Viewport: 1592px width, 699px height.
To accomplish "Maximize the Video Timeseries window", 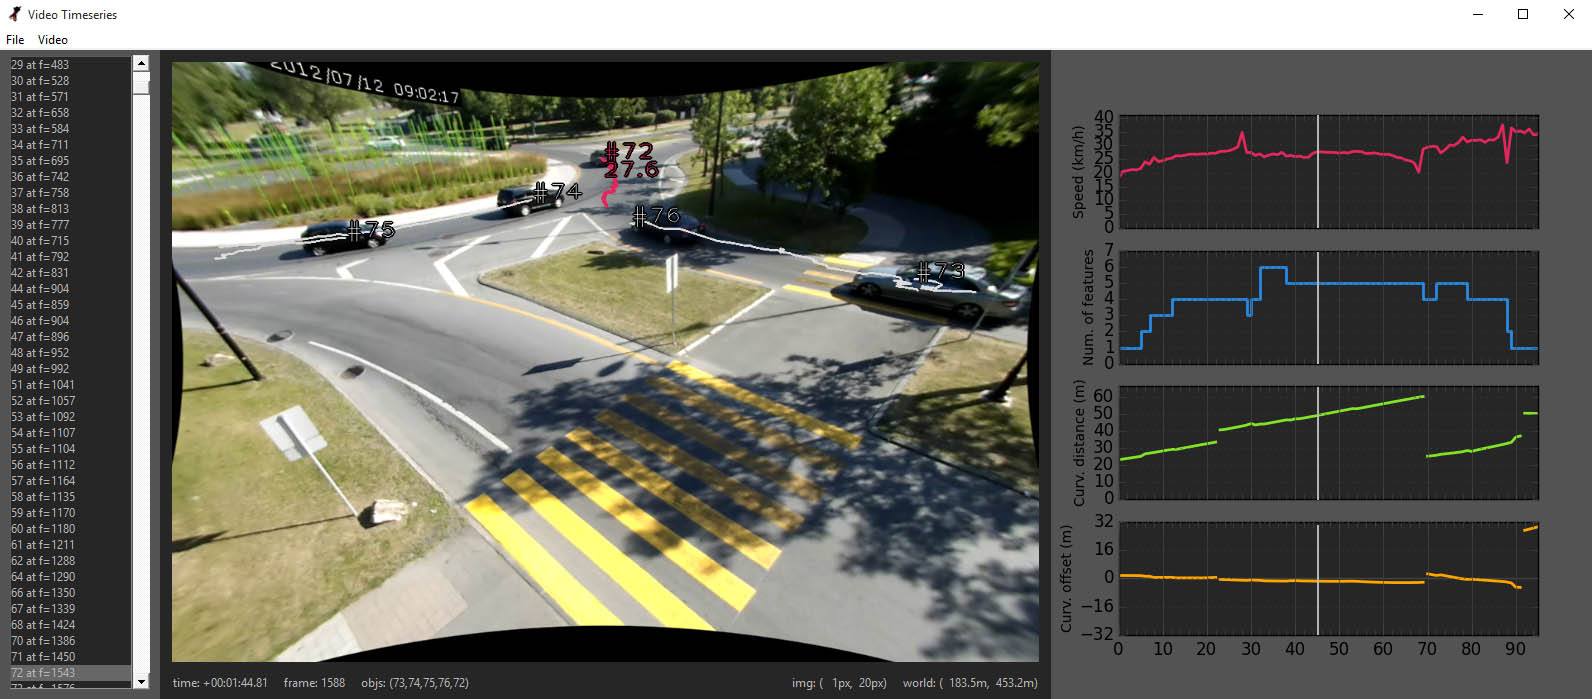I will 1523,14.
